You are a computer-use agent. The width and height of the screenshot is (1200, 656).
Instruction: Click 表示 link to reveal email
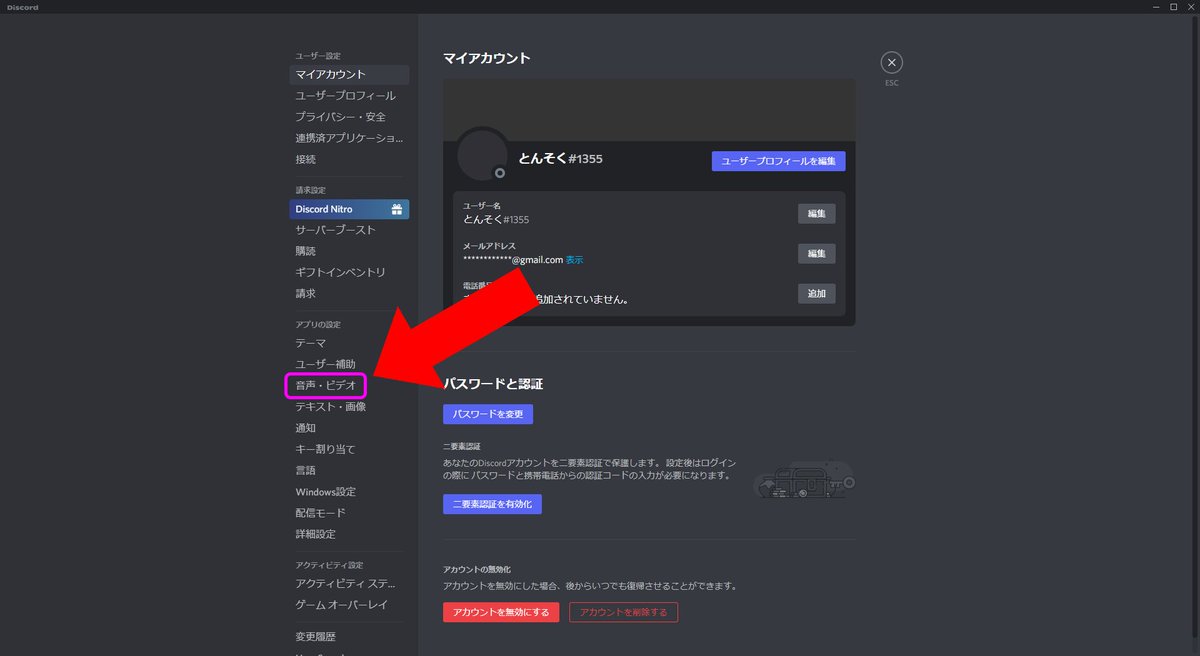[574, 260]
